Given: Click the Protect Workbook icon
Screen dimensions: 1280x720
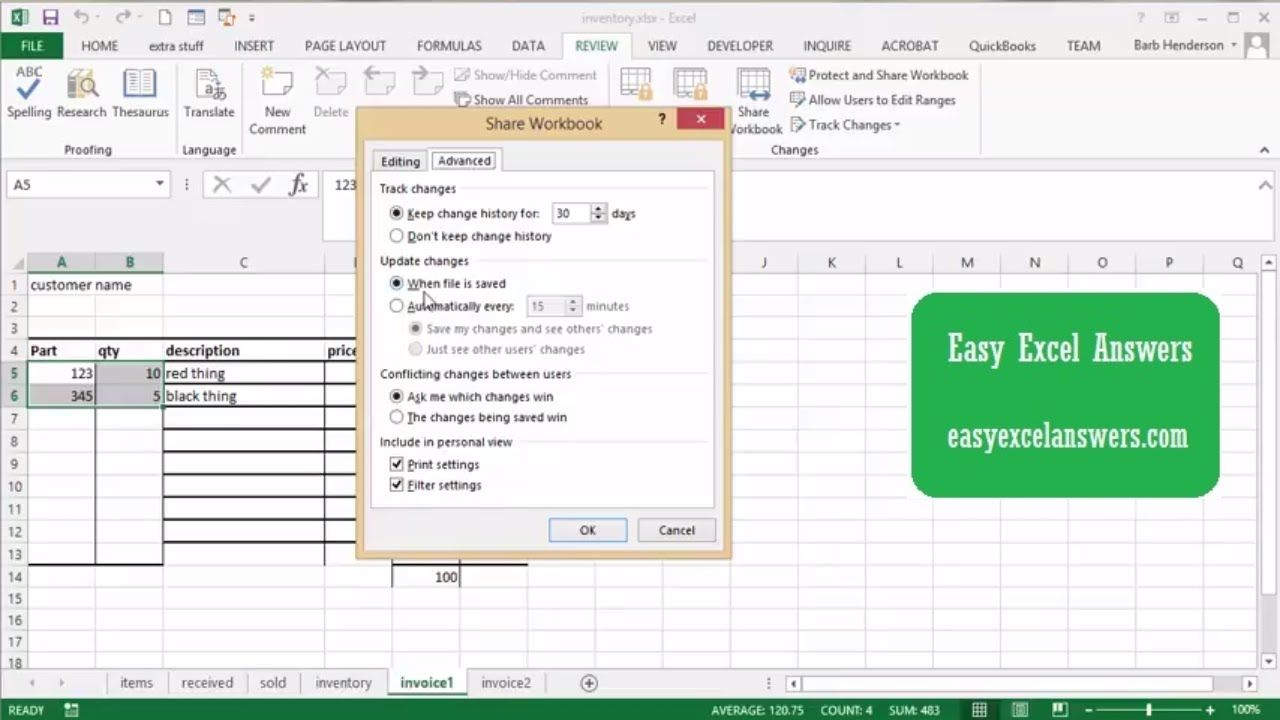Looking at the screenshot, I should (690, 84).
